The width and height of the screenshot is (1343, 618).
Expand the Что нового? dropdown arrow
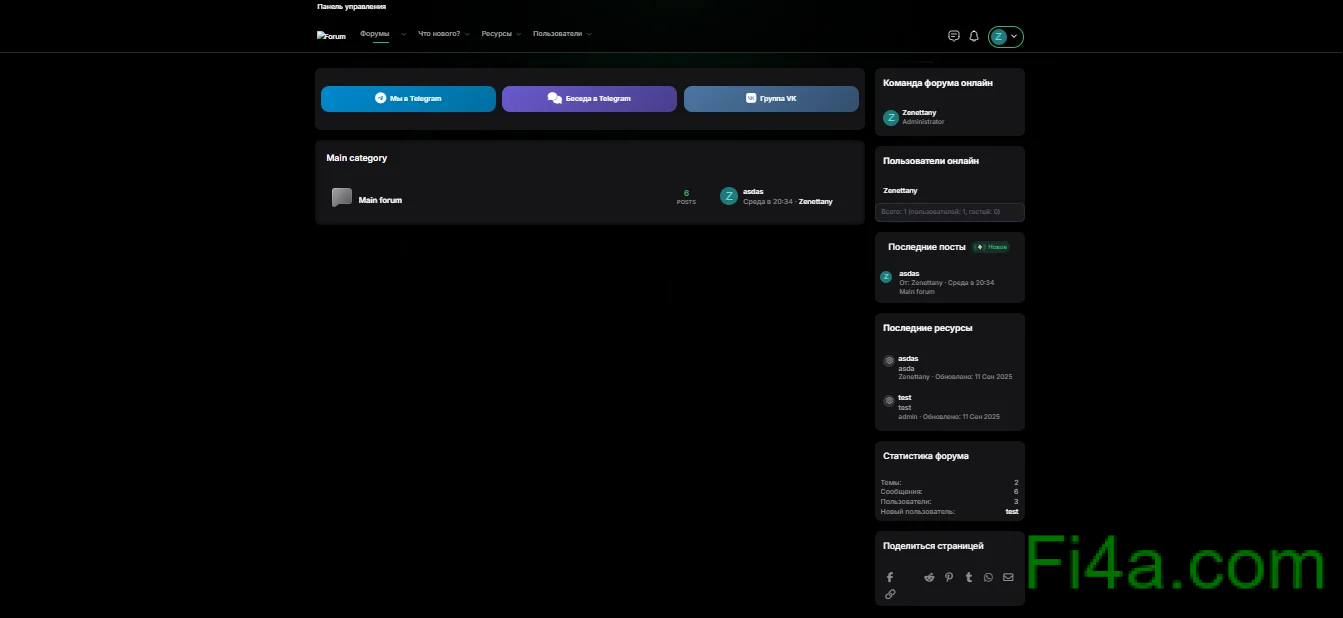[467, 34]
